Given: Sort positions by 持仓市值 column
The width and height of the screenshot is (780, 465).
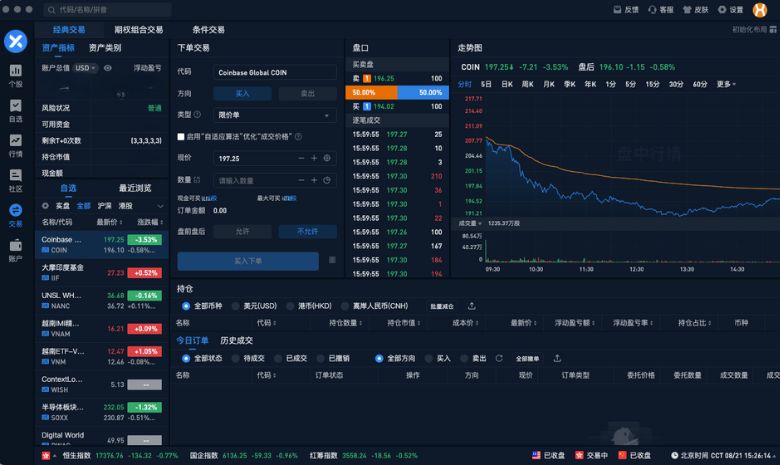Looking at the screenshot, I should 404,323.
